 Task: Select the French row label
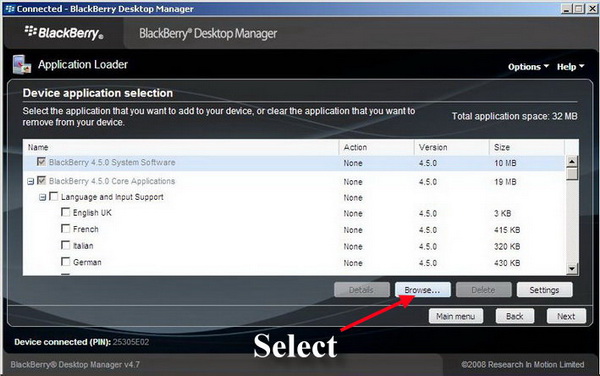[86, 229]
